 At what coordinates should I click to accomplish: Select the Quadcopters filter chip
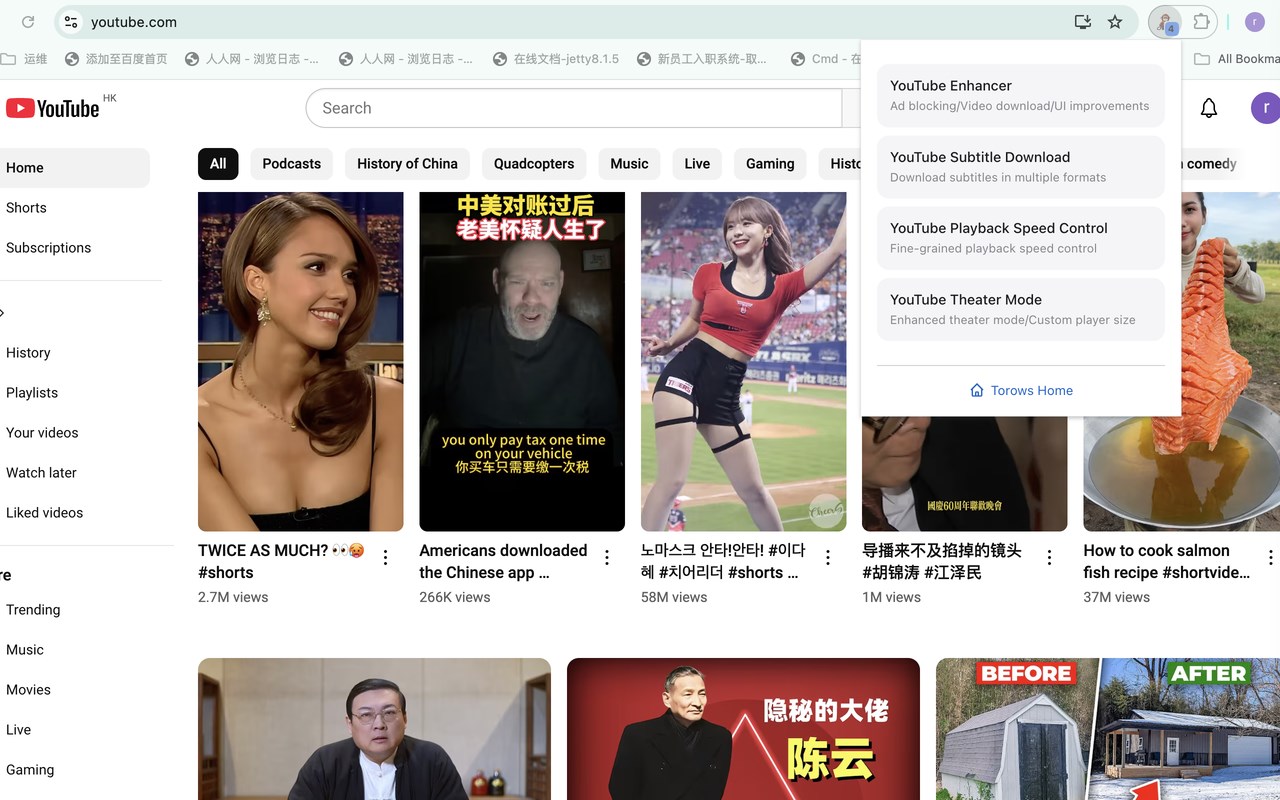pyautogui.click(x=534, y=164)
